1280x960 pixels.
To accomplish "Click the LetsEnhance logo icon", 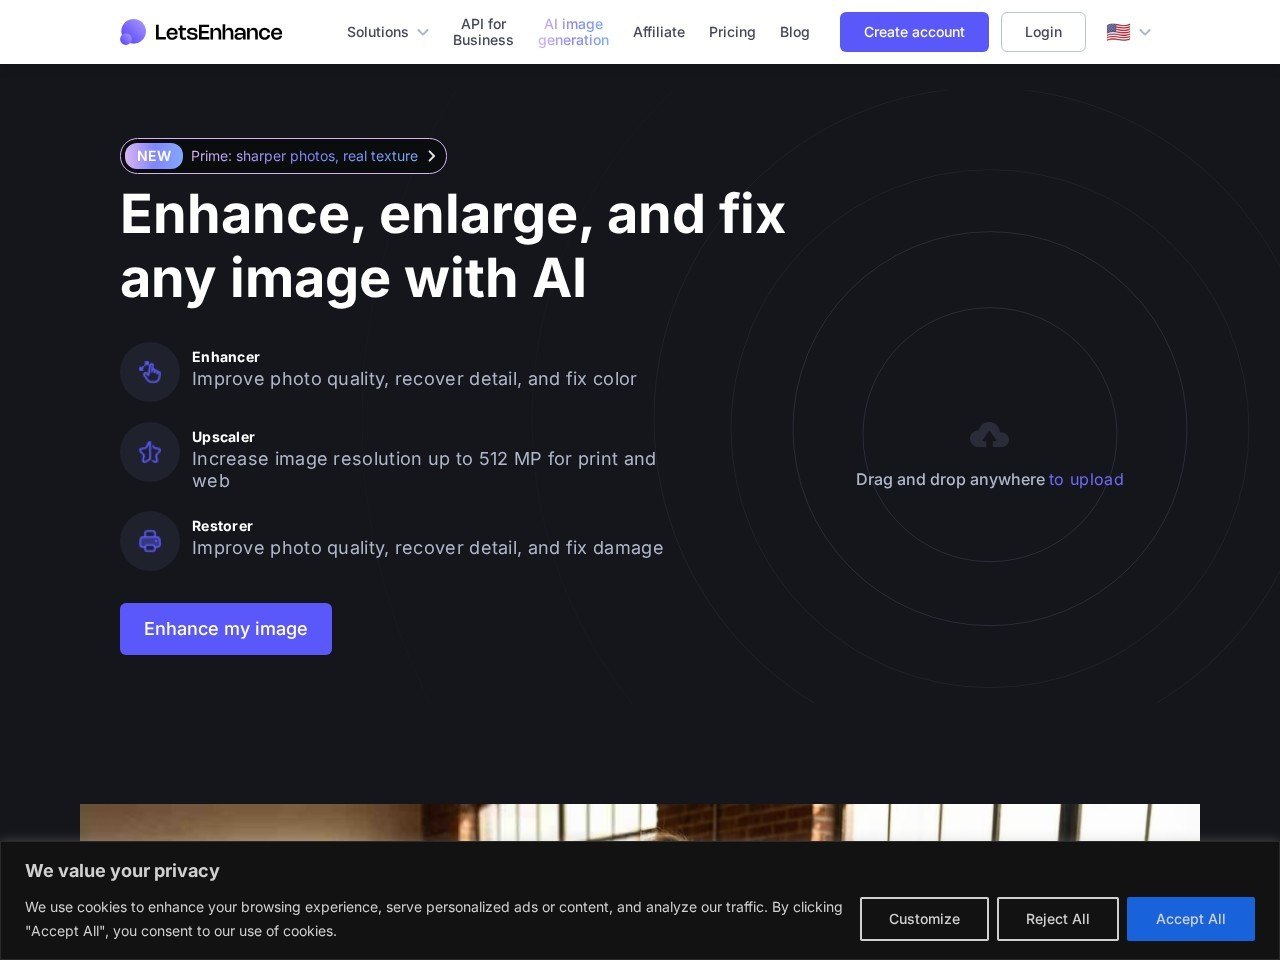I will (133, 32).
